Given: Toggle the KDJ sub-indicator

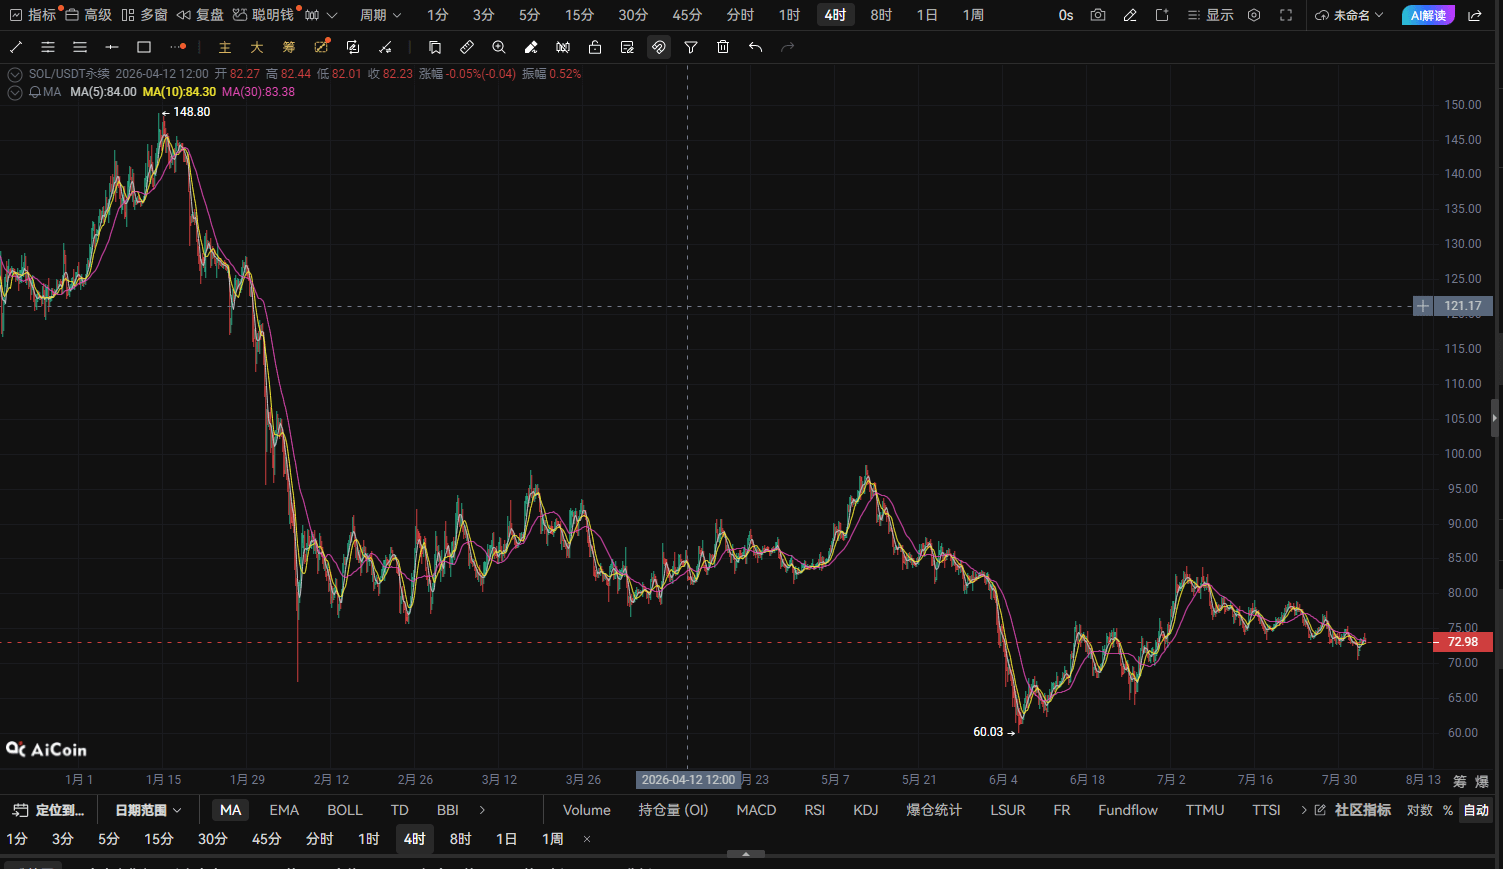Looking at the screenshot, I should pyautogui.click(x=866, y=810).
